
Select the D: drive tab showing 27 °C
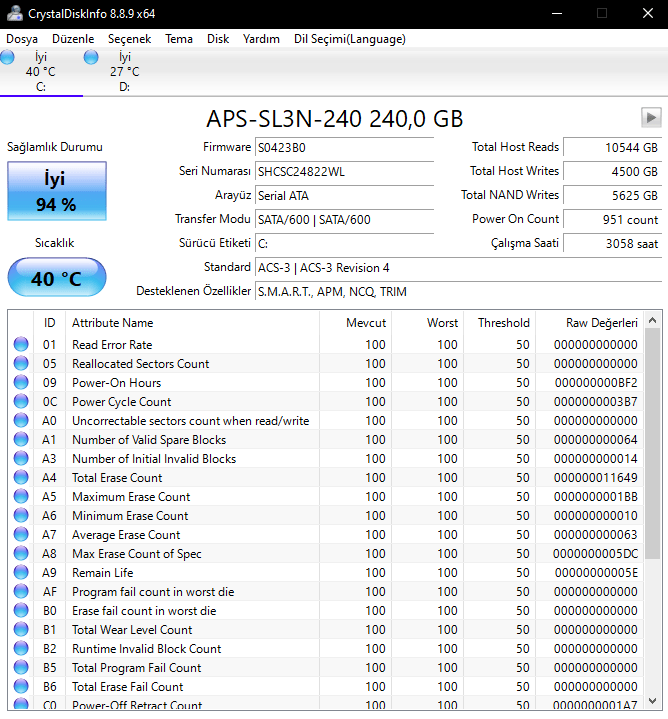click(124, 71)
